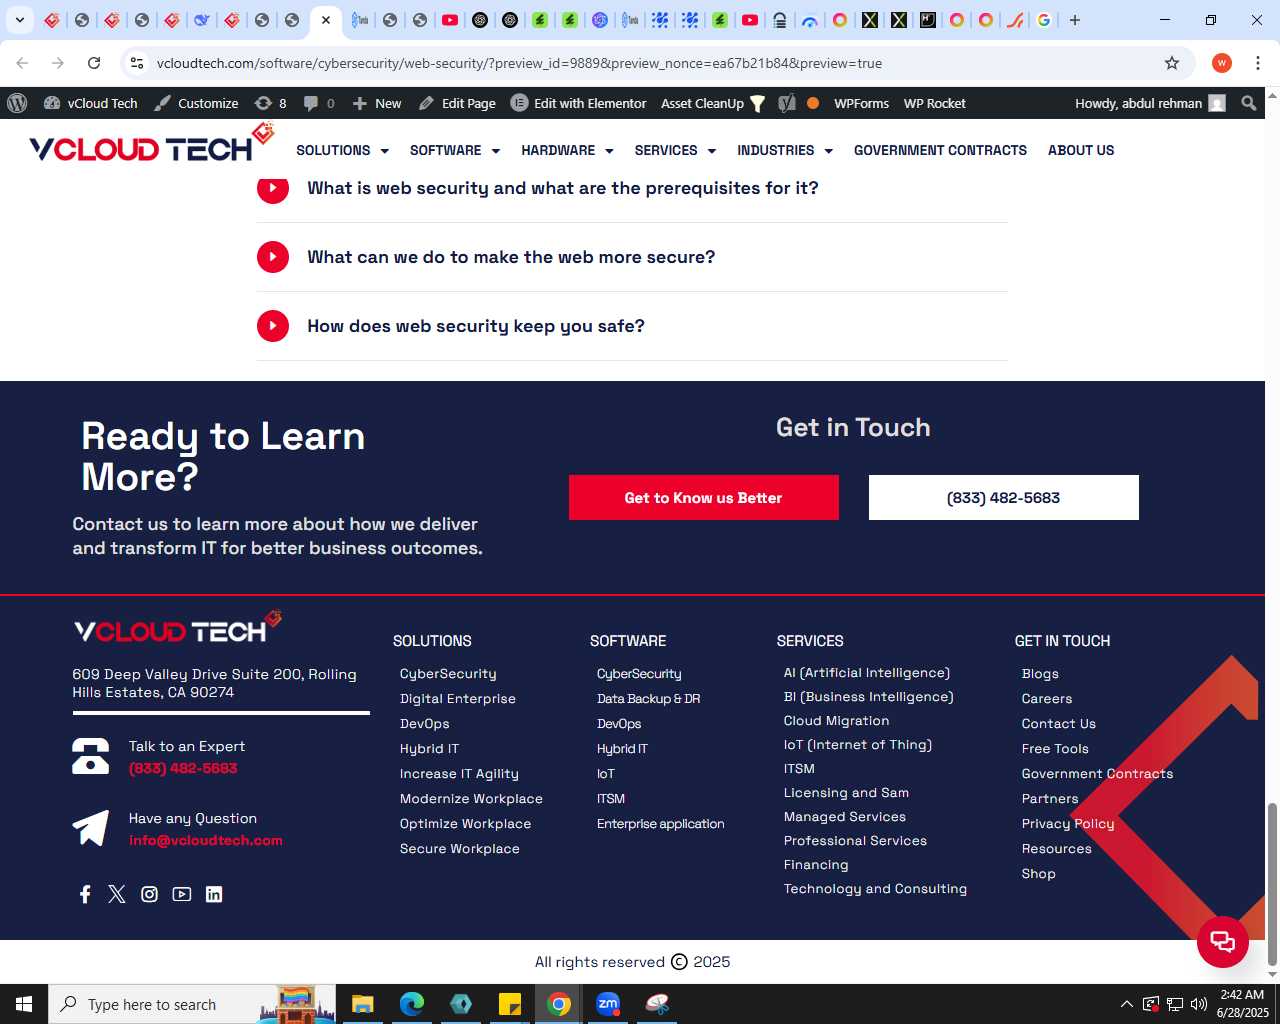Open a new browser tab with plus icon
This screenshot has height=1024, width=1280.
point(1075,20)
